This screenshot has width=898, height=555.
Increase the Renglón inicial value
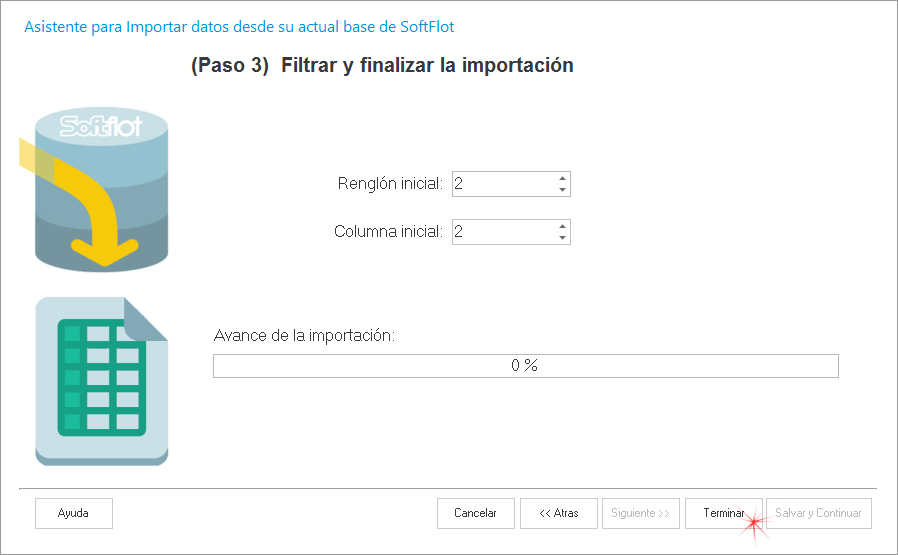[562, 178]
